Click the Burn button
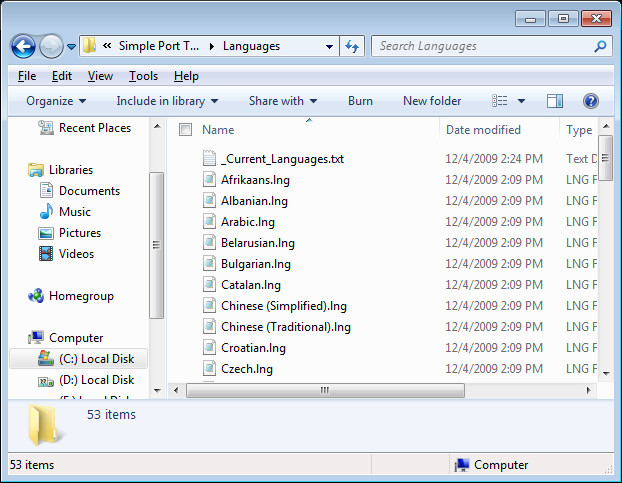 [360, 101]
